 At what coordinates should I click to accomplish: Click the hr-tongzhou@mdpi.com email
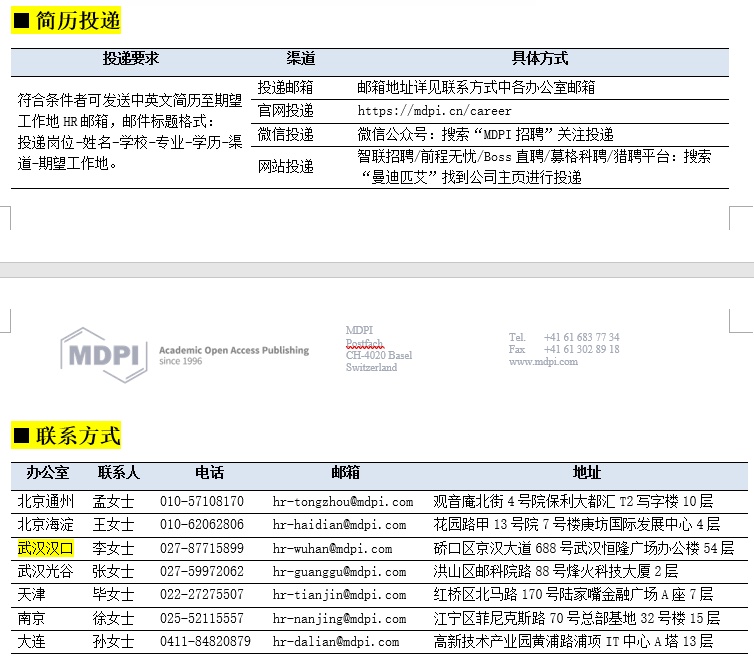coord(343,502)
